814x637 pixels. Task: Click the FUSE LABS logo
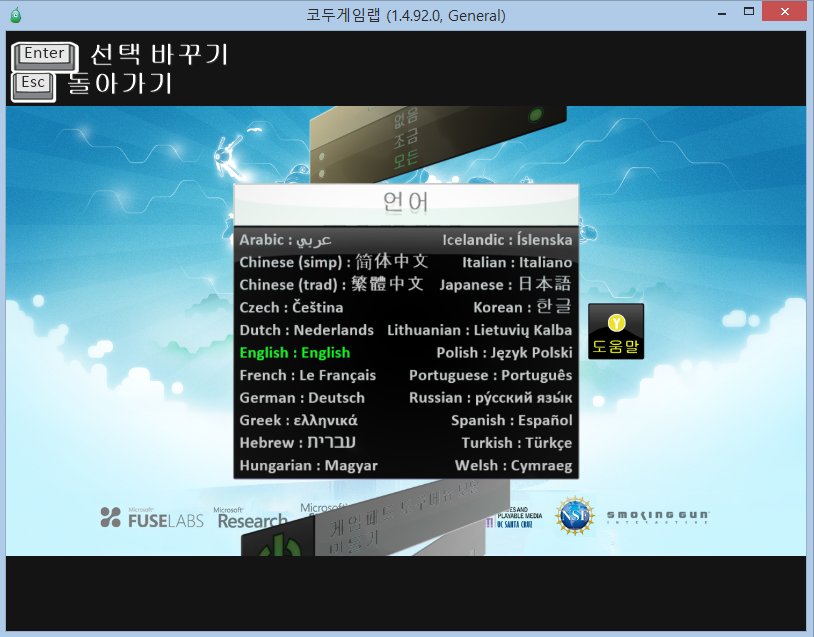(x=152, y=518)
